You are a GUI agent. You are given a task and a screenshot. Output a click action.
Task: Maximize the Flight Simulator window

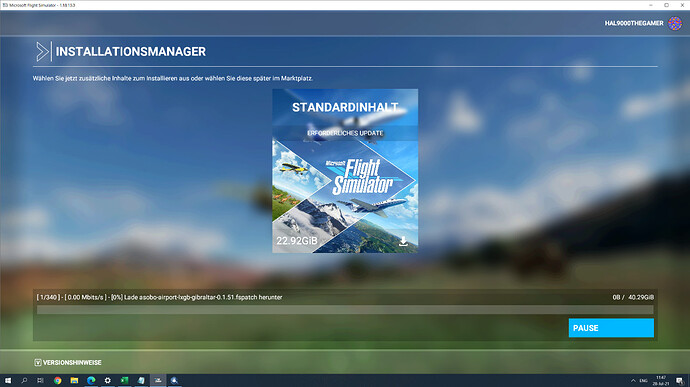666,5
